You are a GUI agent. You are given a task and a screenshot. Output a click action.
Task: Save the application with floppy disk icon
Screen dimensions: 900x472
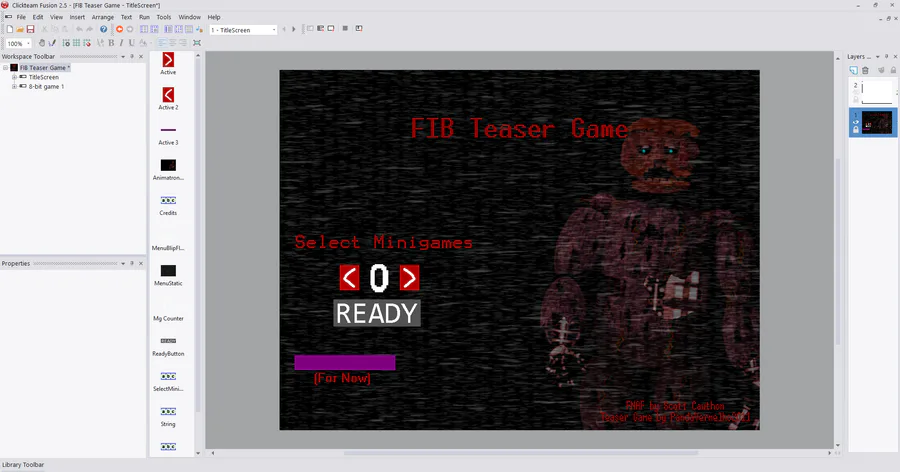point(30,29)
